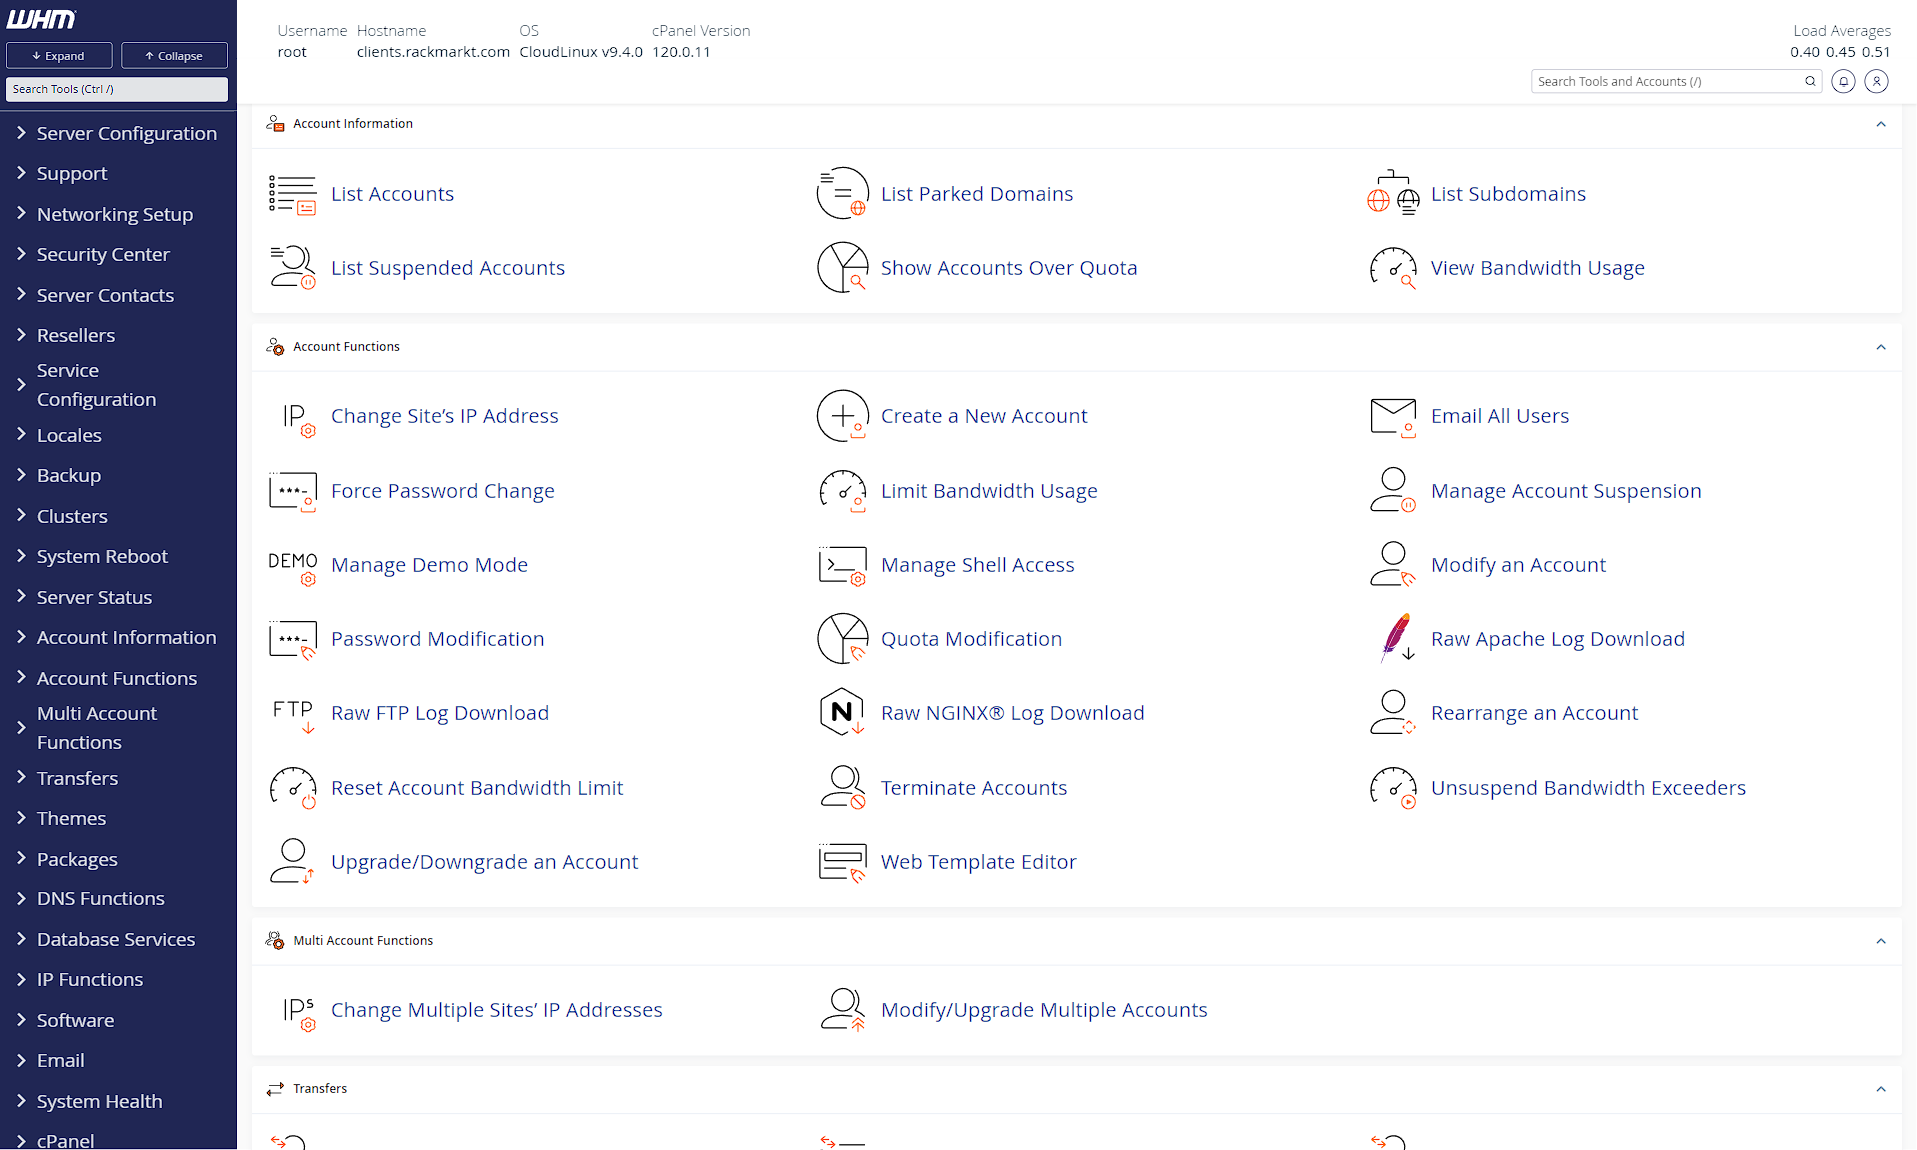Open the Modify an Account link
This screenshot has width=1917, height=1150.
click(x=1518, y=565)
